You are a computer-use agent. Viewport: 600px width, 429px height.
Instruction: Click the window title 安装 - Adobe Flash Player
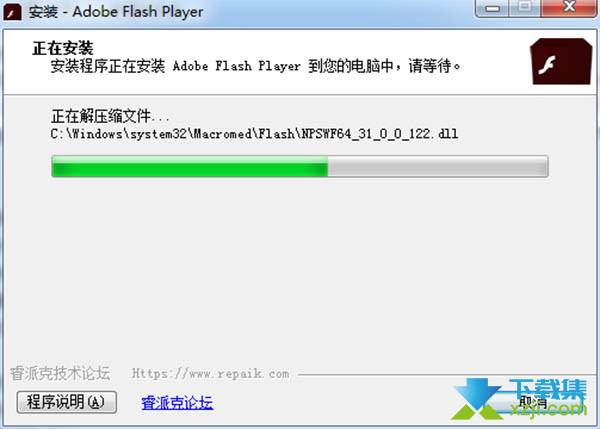(x=116, y=12)
